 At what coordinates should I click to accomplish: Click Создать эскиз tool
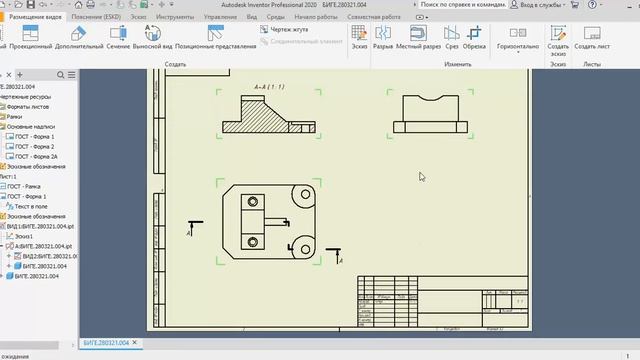pos(558,41)
